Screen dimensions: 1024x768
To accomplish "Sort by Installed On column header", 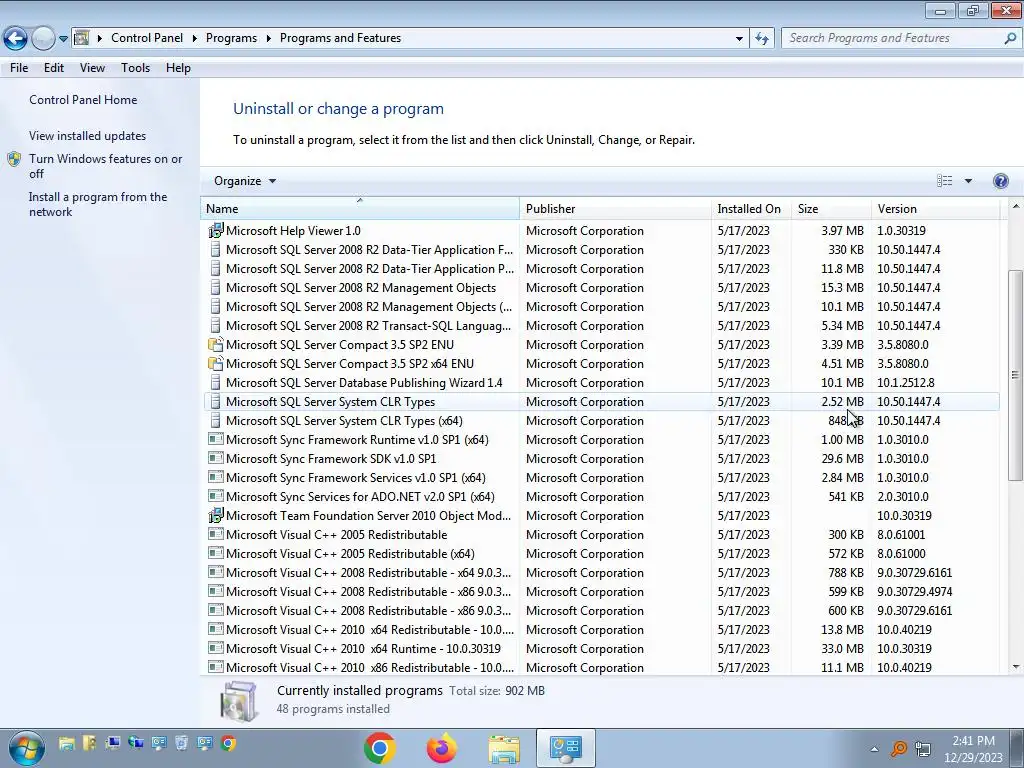I will (752, 209).
